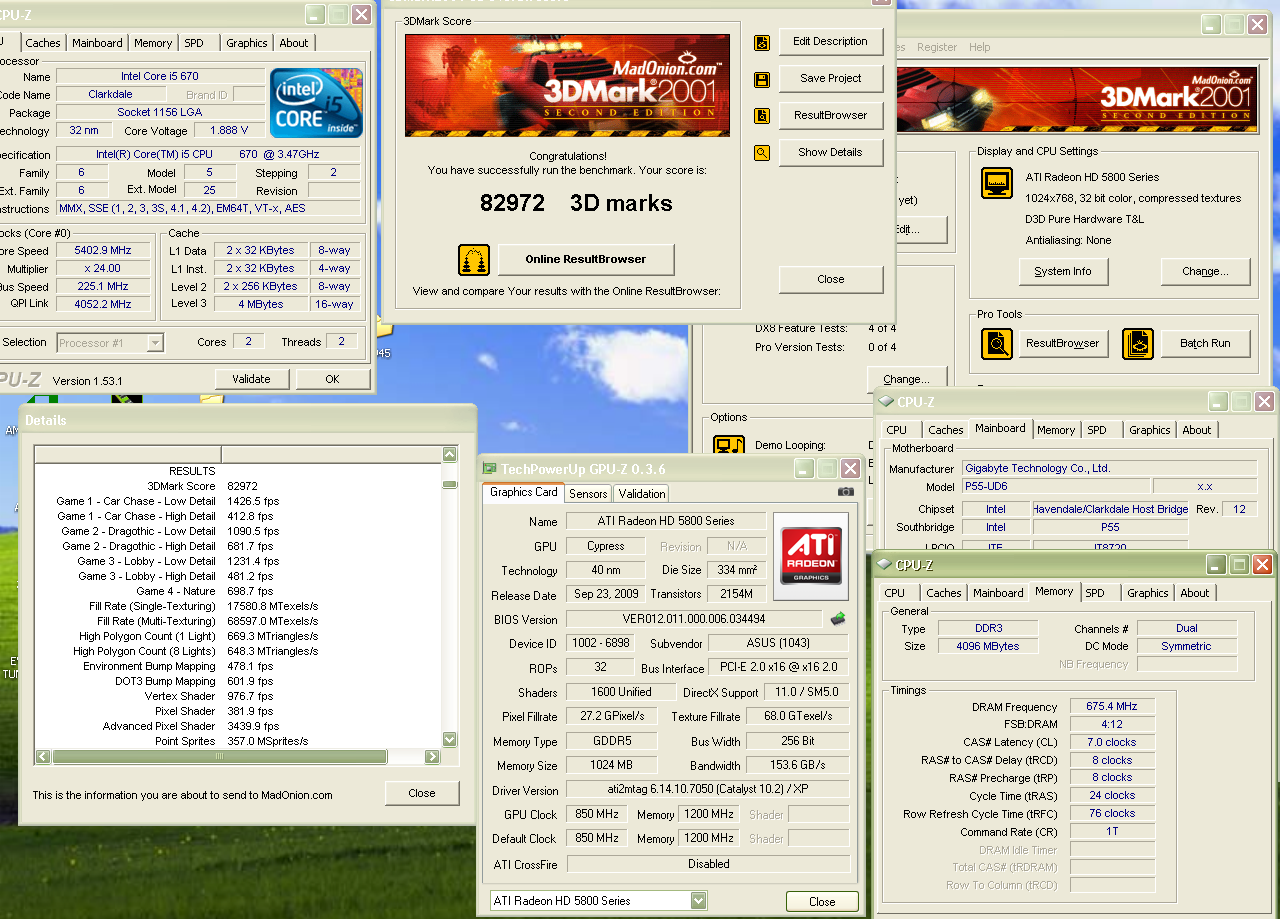
Task: Click the Batch Run button
Action: (1206, 344)
